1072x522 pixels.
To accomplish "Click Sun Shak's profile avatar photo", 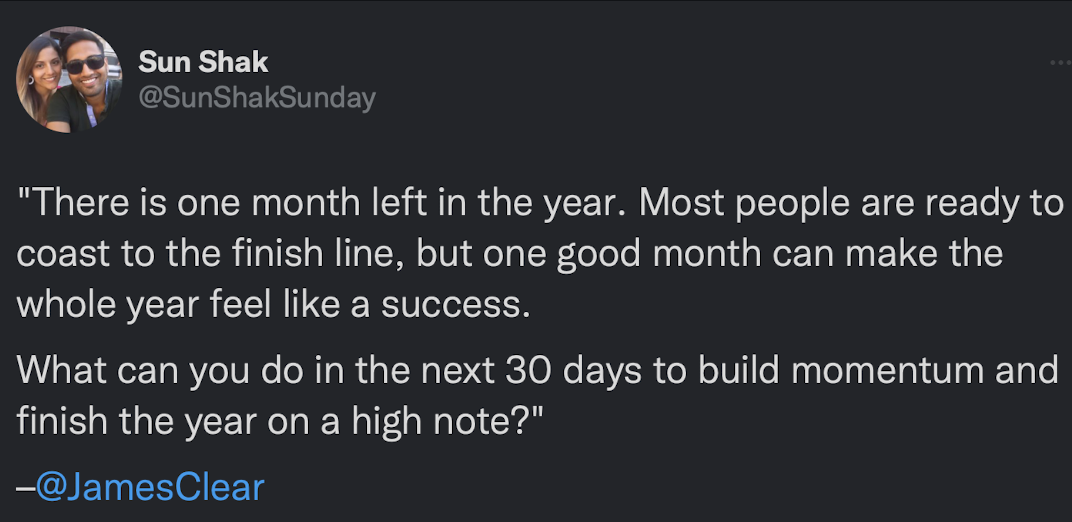I will click(68, 80).
